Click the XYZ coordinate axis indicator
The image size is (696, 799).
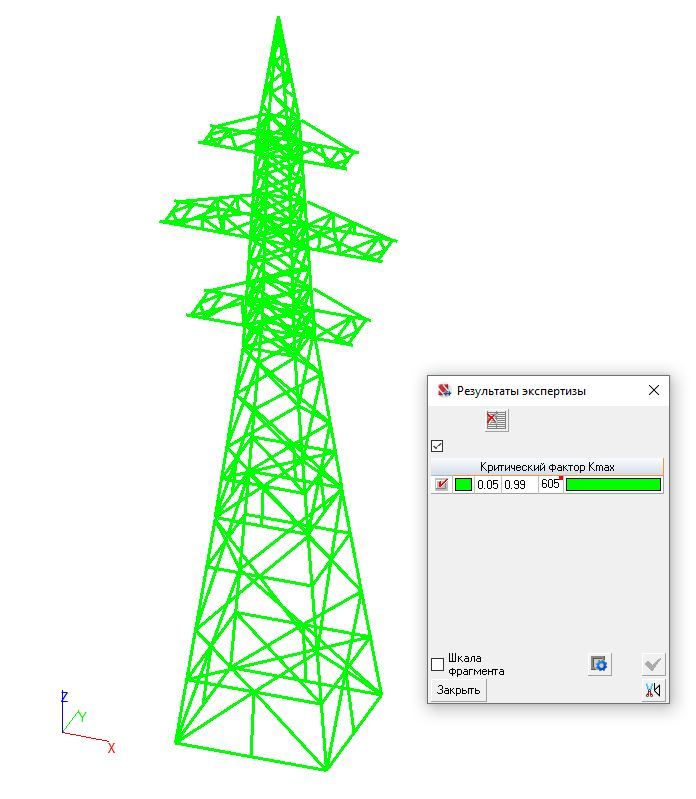pyautogui.click(x=88, y=722)
